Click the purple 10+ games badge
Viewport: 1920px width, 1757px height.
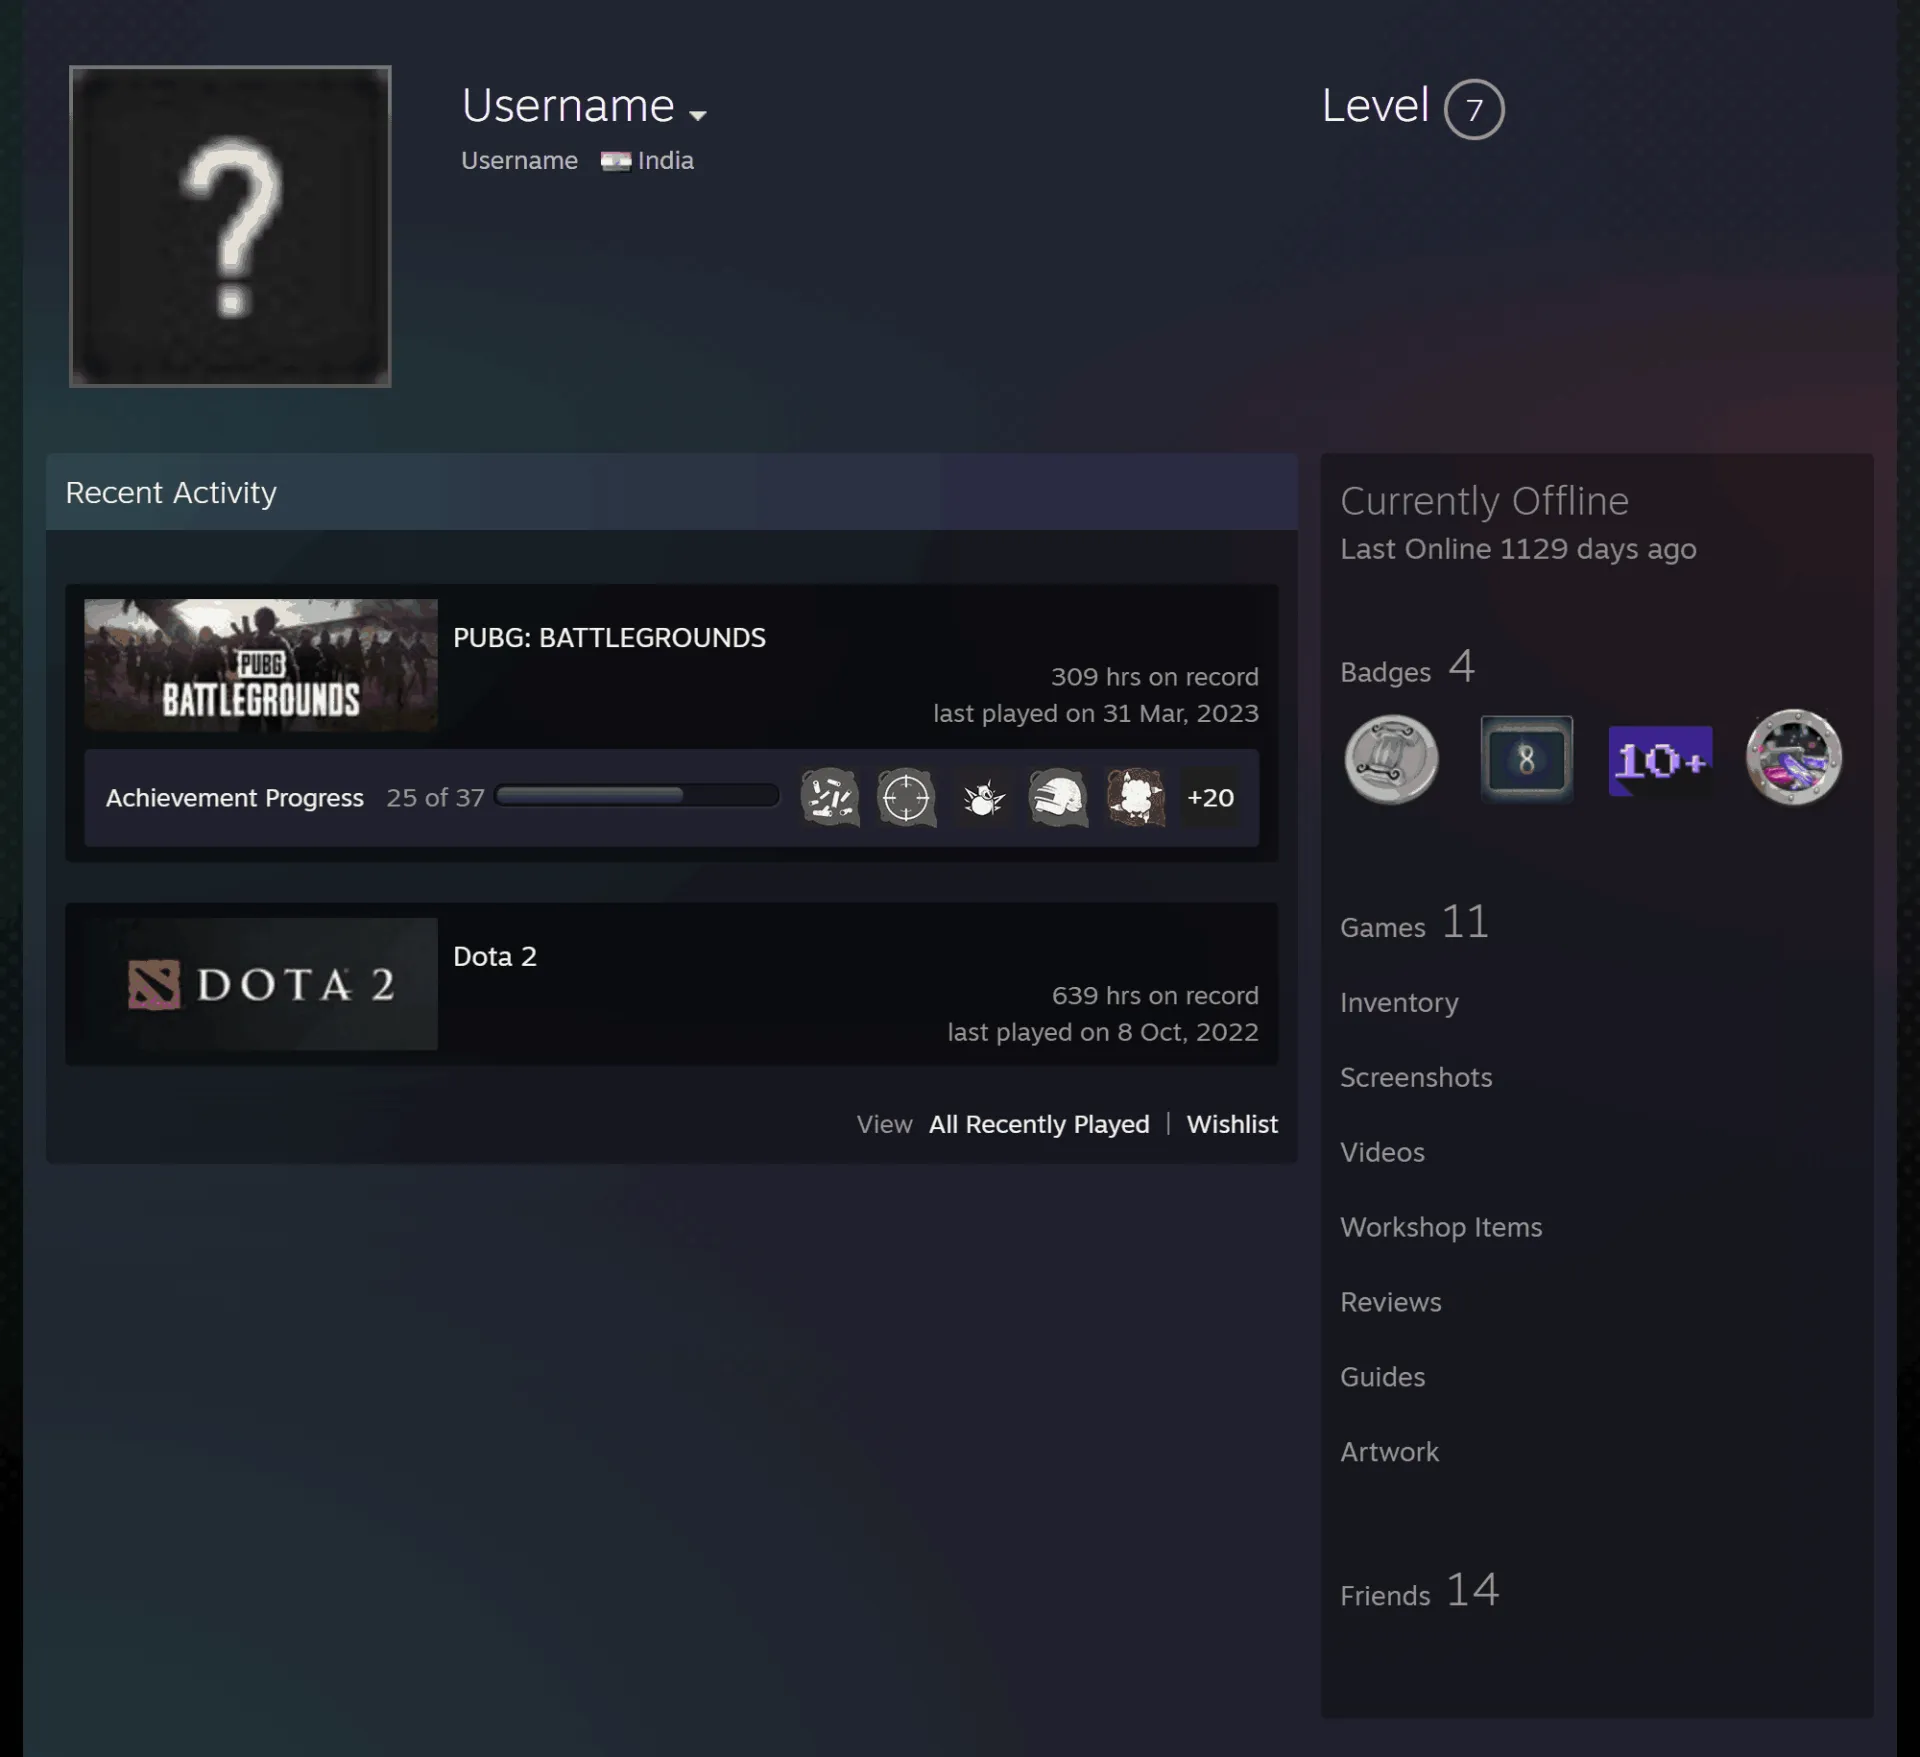[1660, 761]
